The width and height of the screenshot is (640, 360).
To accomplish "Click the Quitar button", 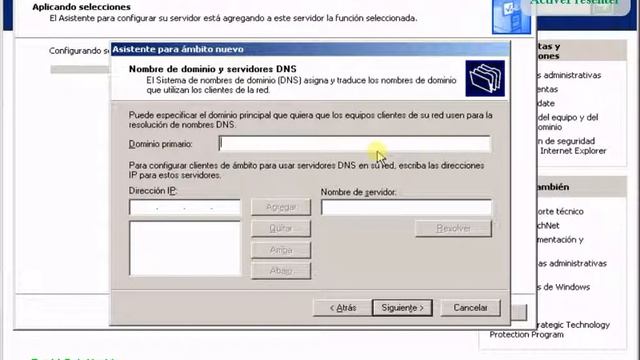I will [x=281, y=229].
